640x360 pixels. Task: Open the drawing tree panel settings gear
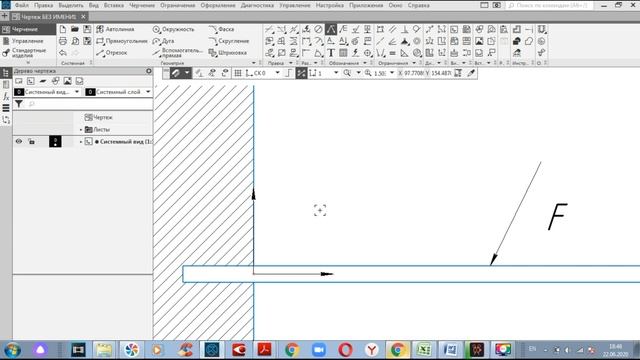(x=149, y=71)
